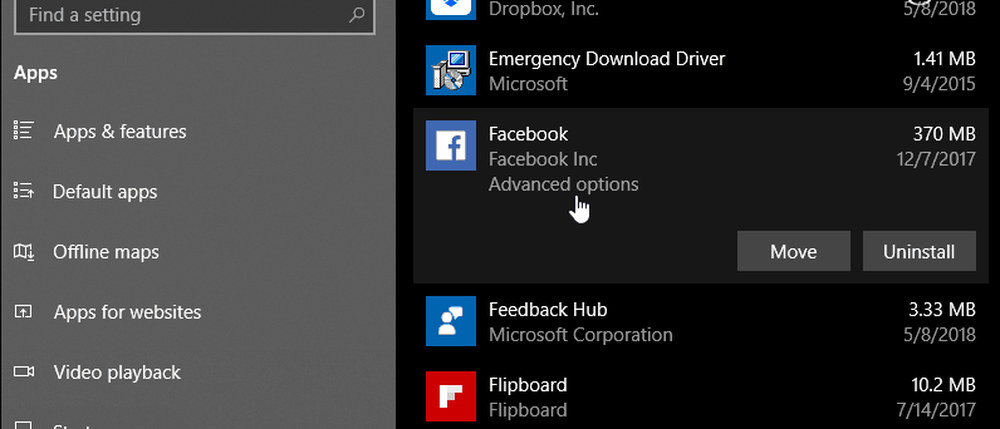Click the Facebook 370 MB size
The image size is (1000, 429).
pyautogui.click(x=944, y=134)
